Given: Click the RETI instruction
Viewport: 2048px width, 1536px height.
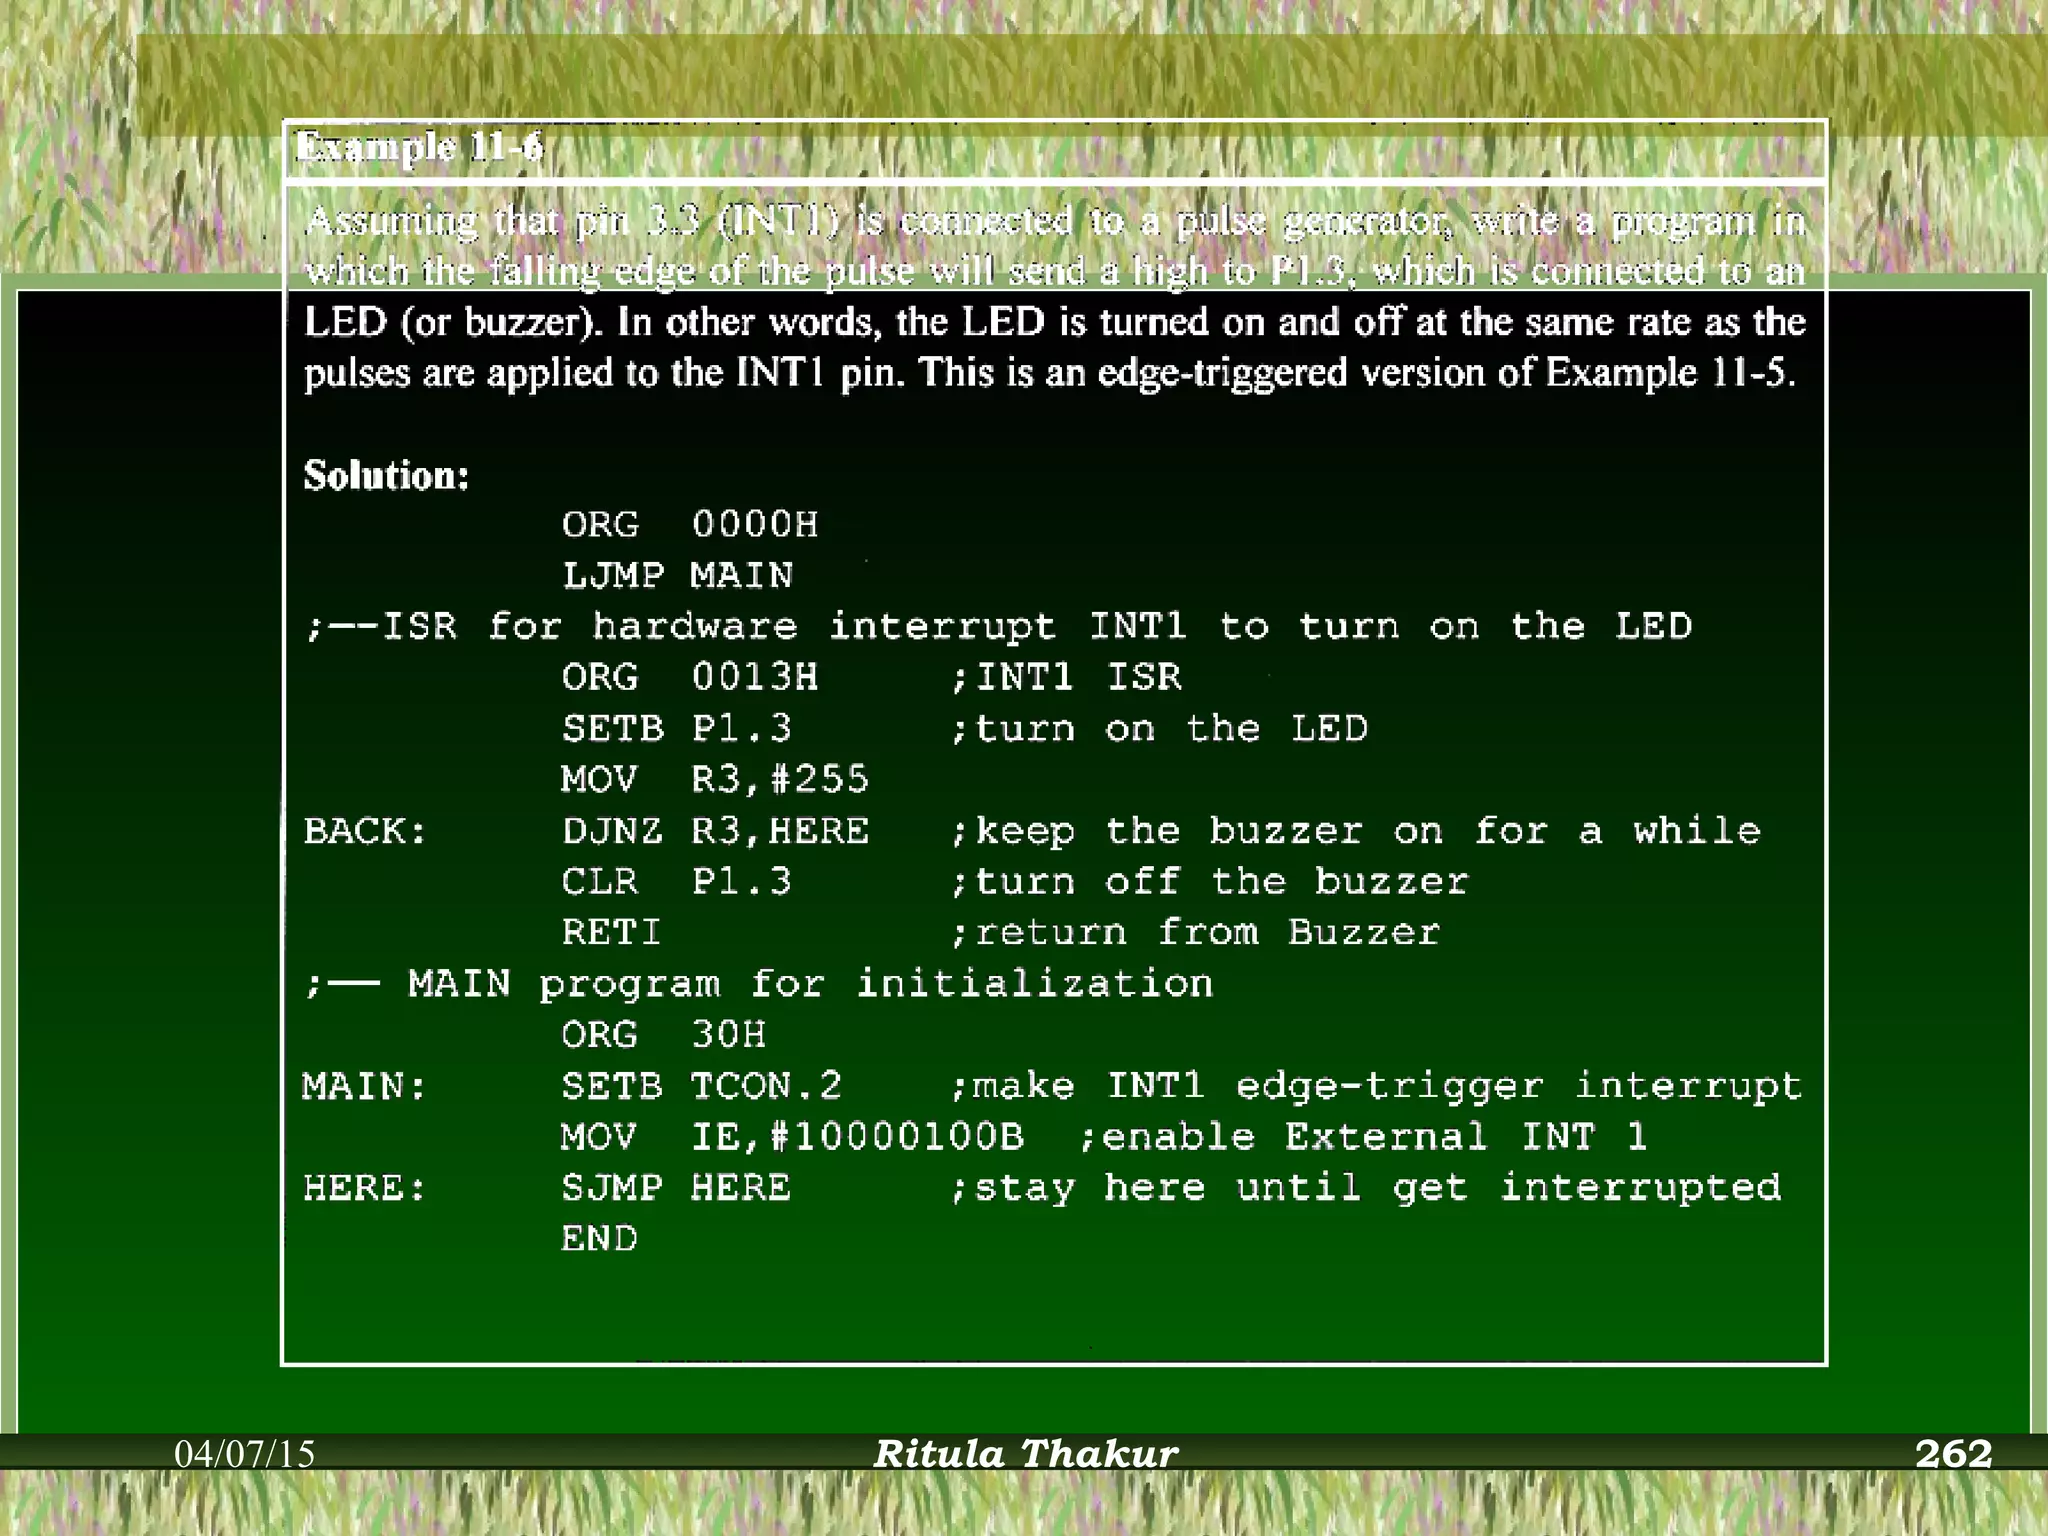Looking at the screenshot, I should (611, 933).
